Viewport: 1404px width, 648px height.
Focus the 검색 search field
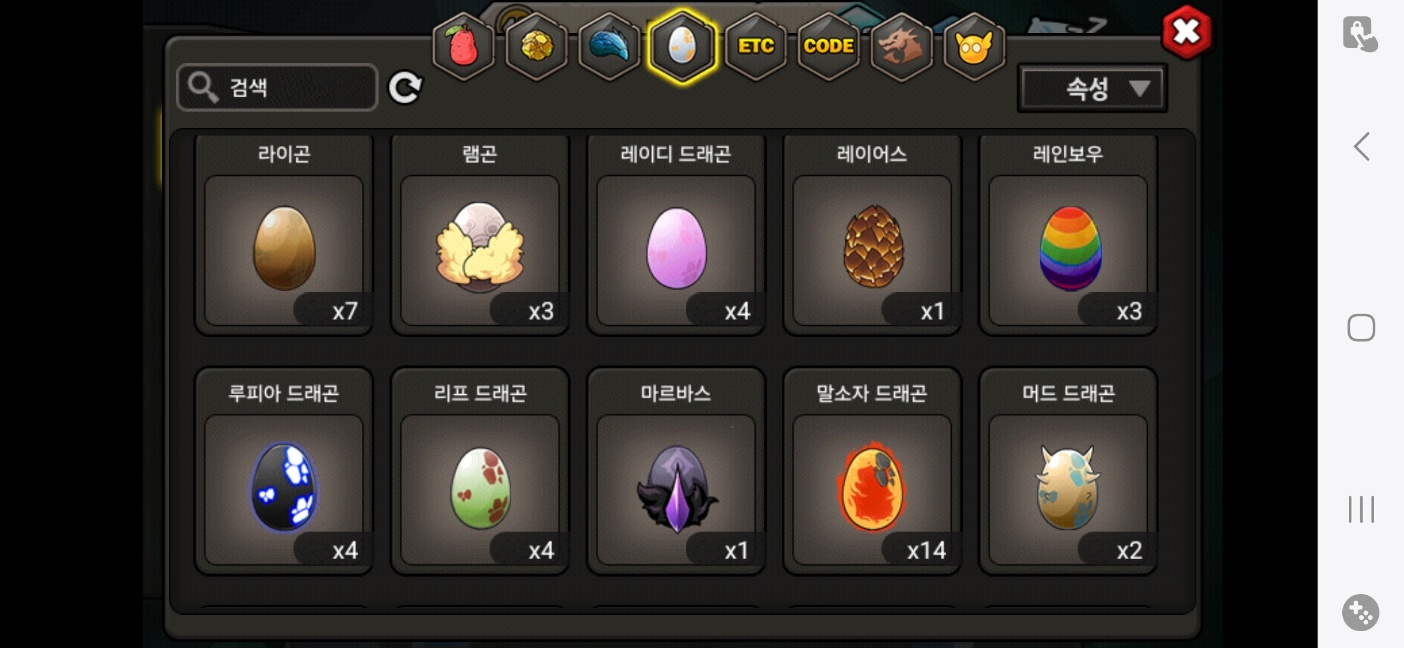click(277, 88)
